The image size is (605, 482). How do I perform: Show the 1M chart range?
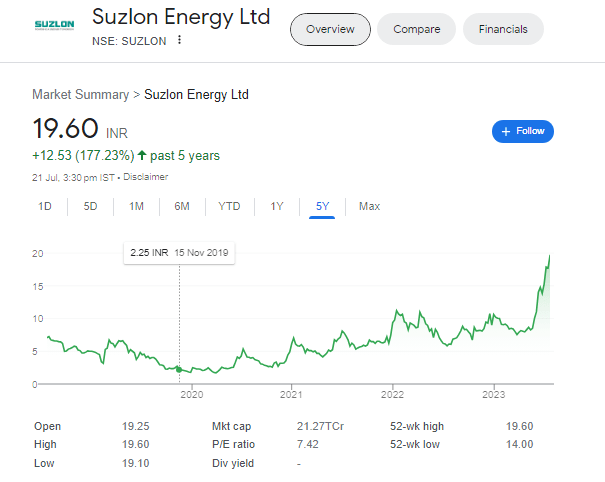136,206
